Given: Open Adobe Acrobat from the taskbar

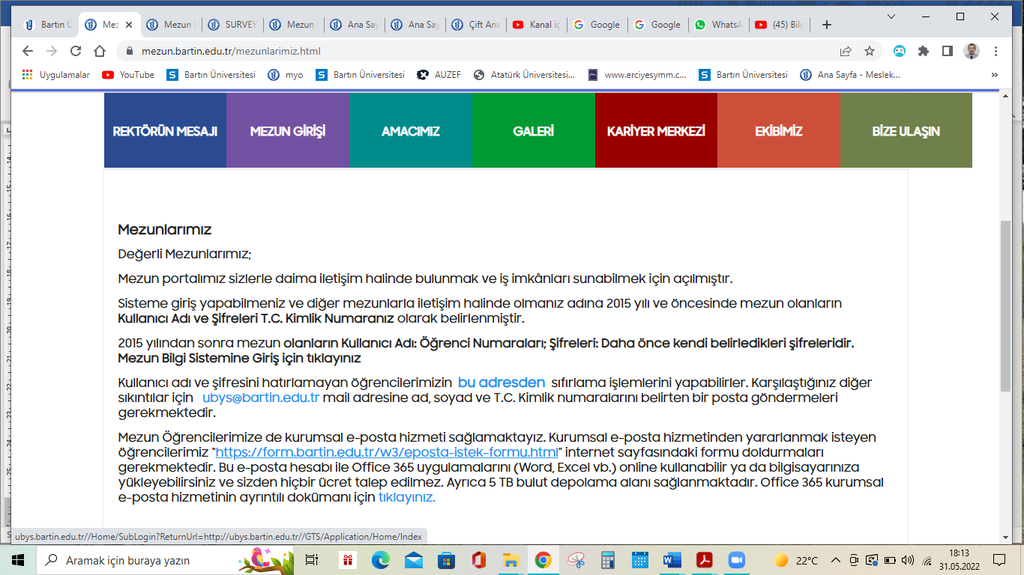Looking at the screenshot, I should 704,561.
